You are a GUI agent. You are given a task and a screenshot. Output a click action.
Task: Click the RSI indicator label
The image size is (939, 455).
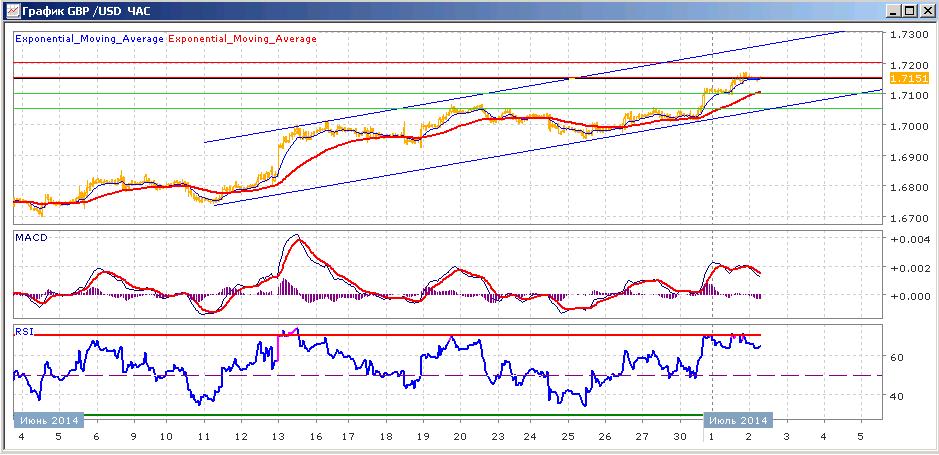pyautogui.click(x=25, y=331)
